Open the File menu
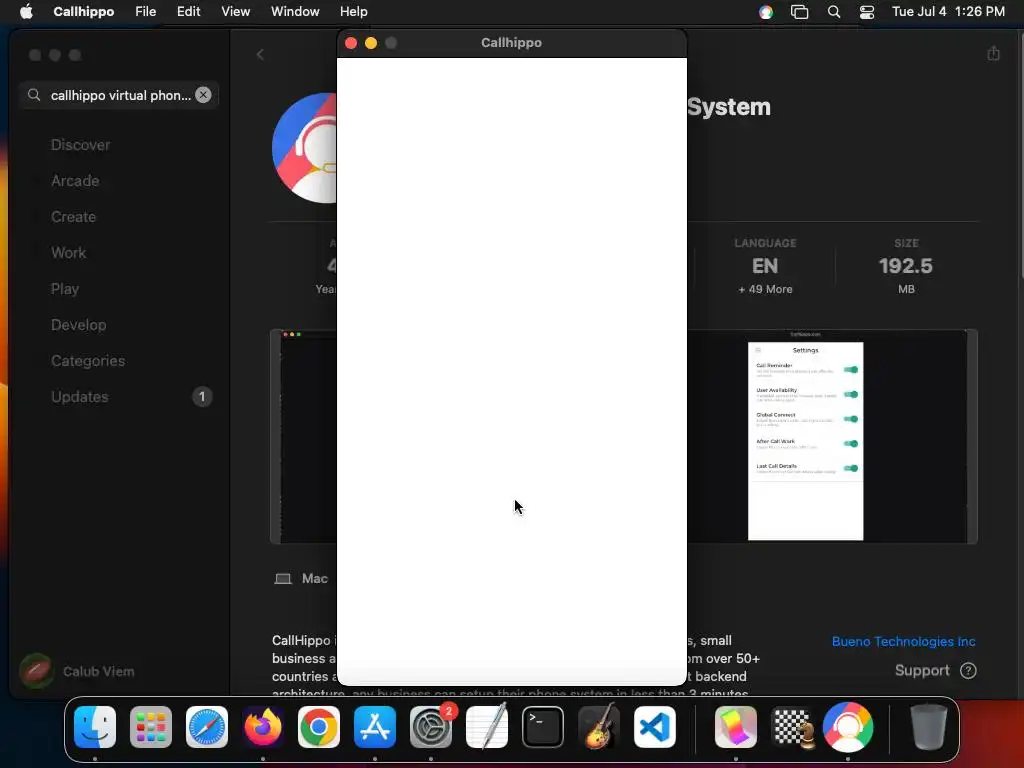This screenshot has height=768, width=1024. point(146,12)
